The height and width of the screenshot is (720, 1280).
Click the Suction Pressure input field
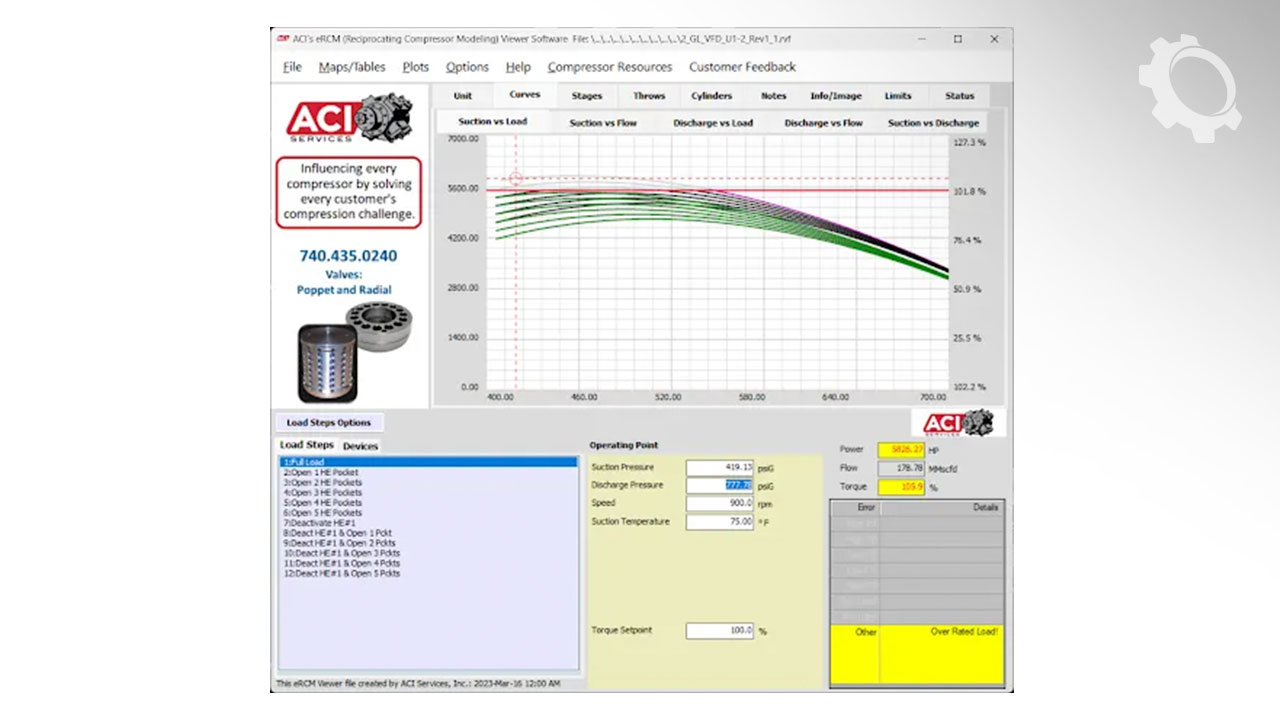(719, 468)
